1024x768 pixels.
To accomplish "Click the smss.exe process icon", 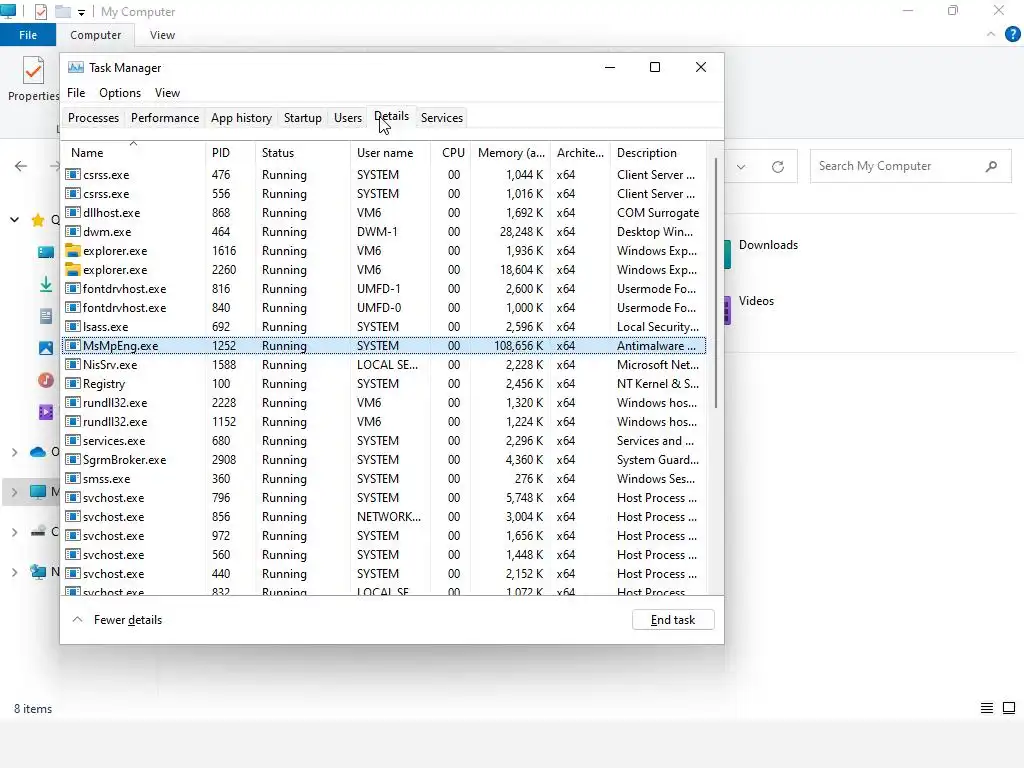I will tap(72, 478).
